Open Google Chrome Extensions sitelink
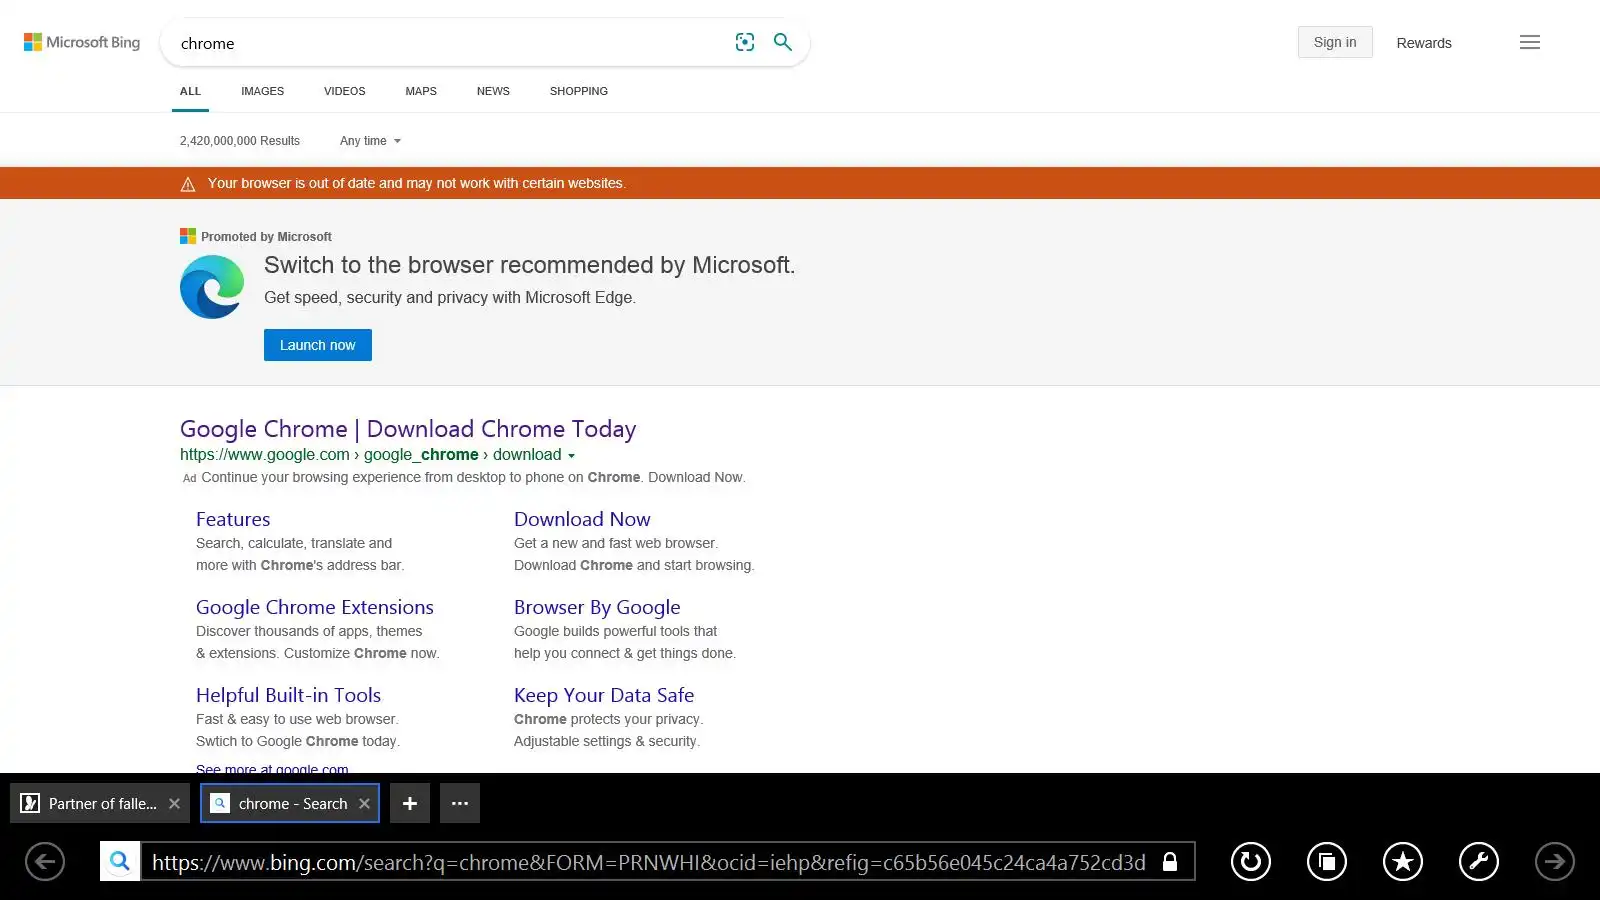 coord(315,607)
